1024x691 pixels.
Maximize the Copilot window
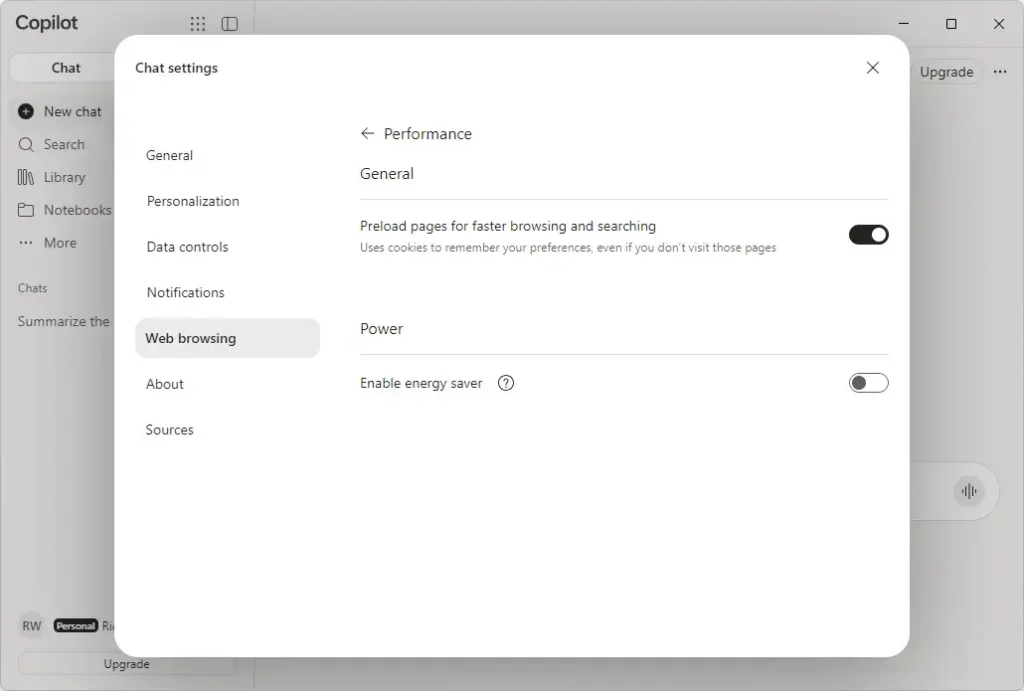[x=951, y=24]
